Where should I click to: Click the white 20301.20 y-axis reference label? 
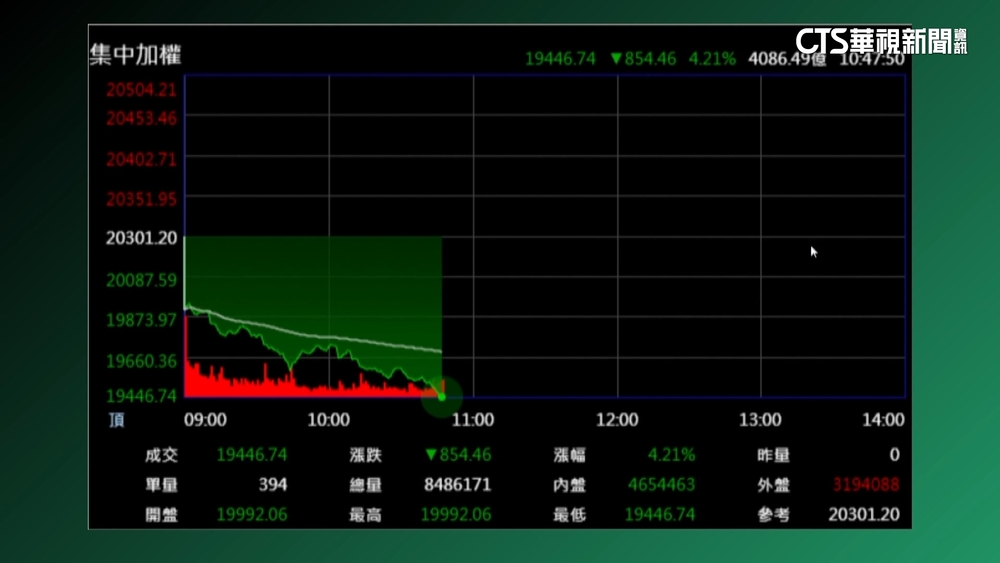[141, 238]
